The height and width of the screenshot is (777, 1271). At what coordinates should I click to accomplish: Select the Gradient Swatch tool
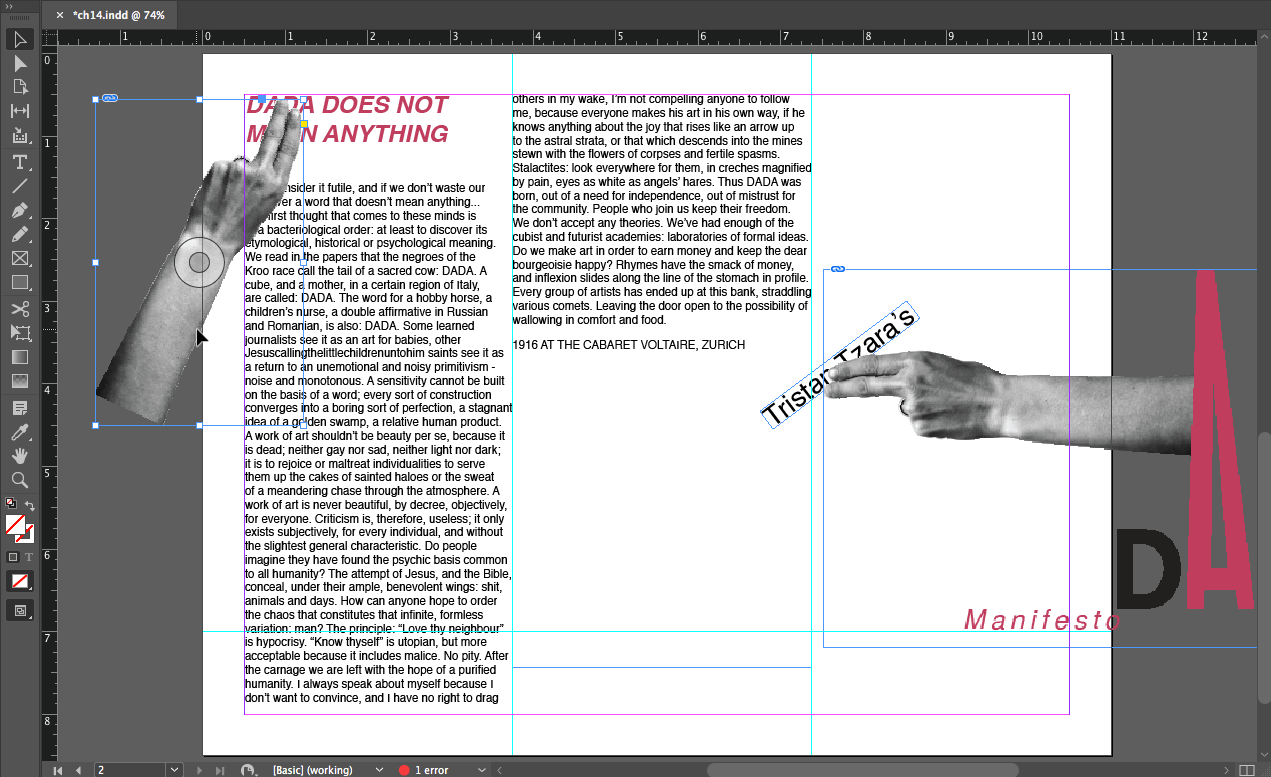coord(20,356)
